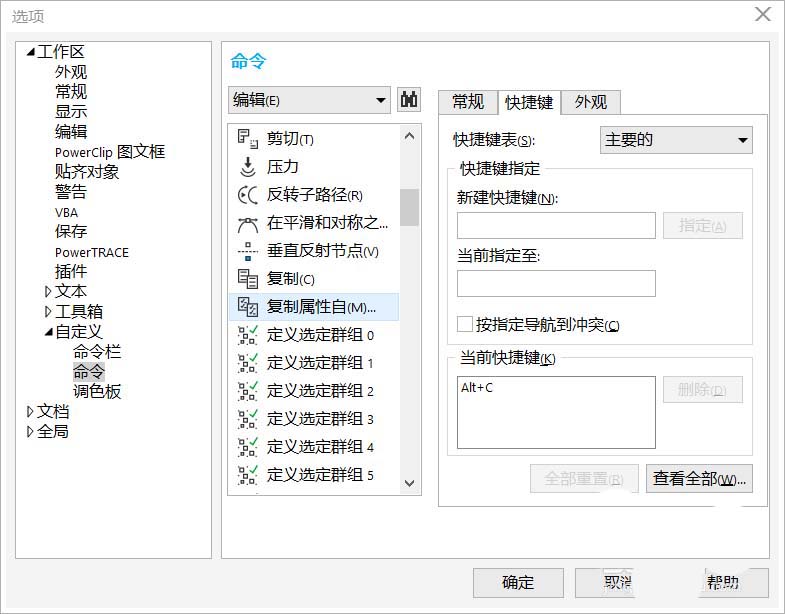Select 调色板 in the options tree

pyautogui.click(x=97, y=392)
